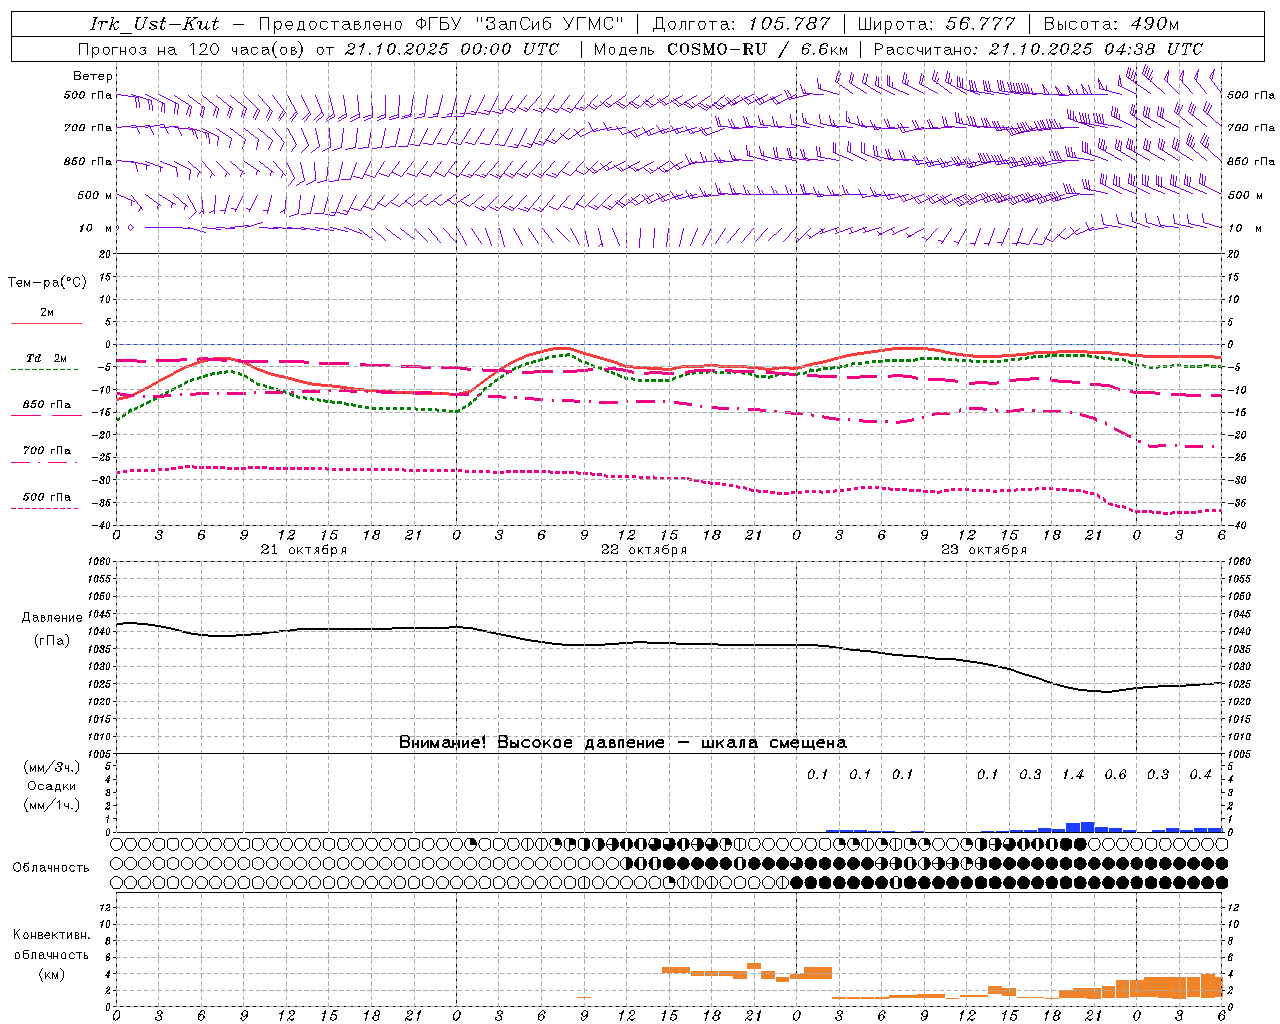Click the warning Внимание! Высокое давление – шкала смещена
Viewport: 1280px width, 1024px height.
pyautogui.click(x=623, y=742)
